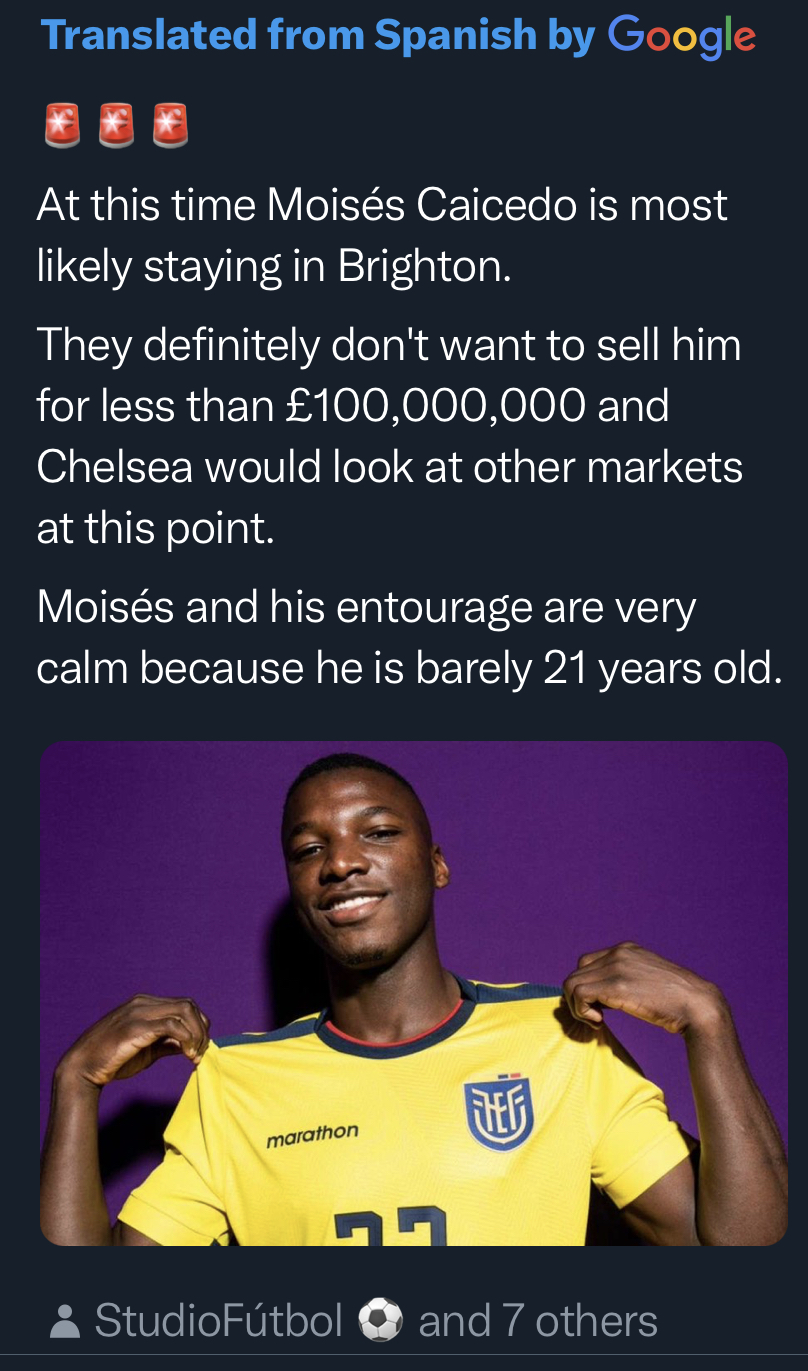The image size is (808, 1371).
Task: Click the person icon beside StudioFútbol
Action: click(x=65, y=1322)
